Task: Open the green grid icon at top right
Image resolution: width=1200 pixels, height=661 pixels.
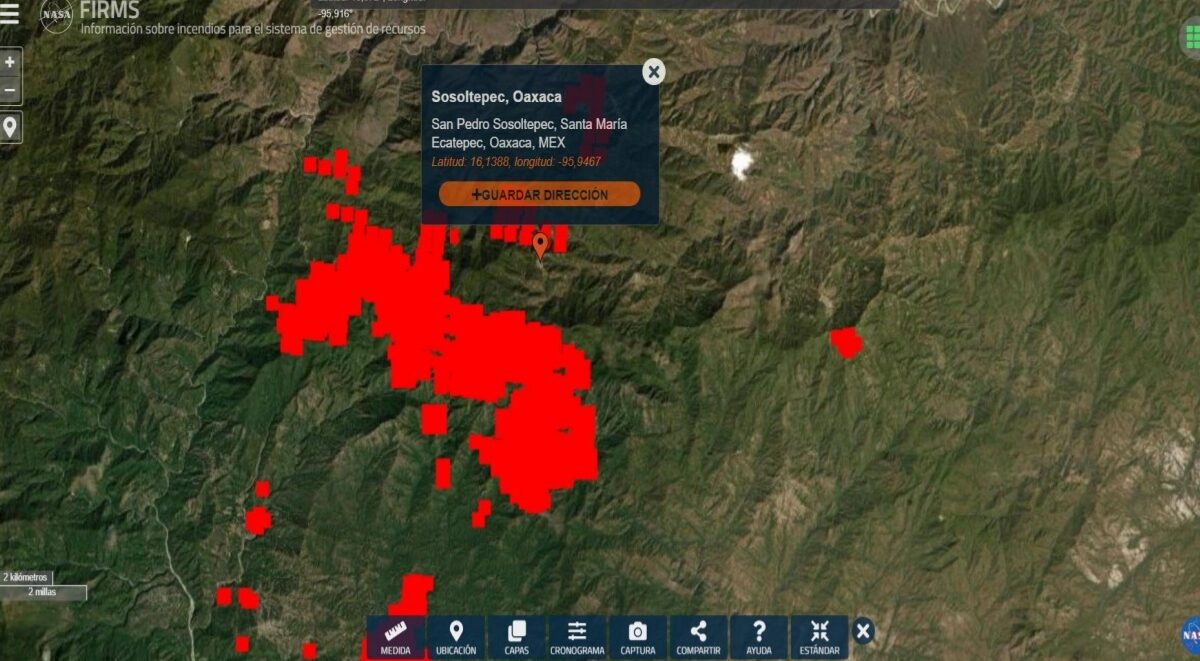Action: [x=1189, y=35]
